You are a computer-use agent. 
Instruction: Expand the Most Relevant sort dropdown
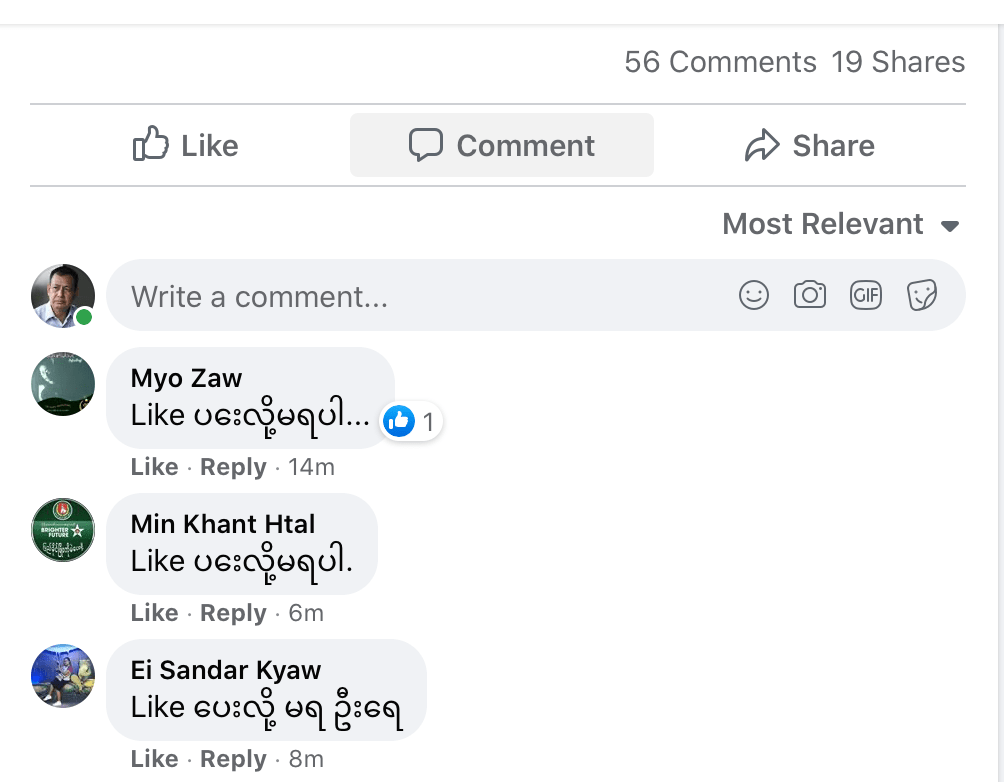click(x=840, y=224)
